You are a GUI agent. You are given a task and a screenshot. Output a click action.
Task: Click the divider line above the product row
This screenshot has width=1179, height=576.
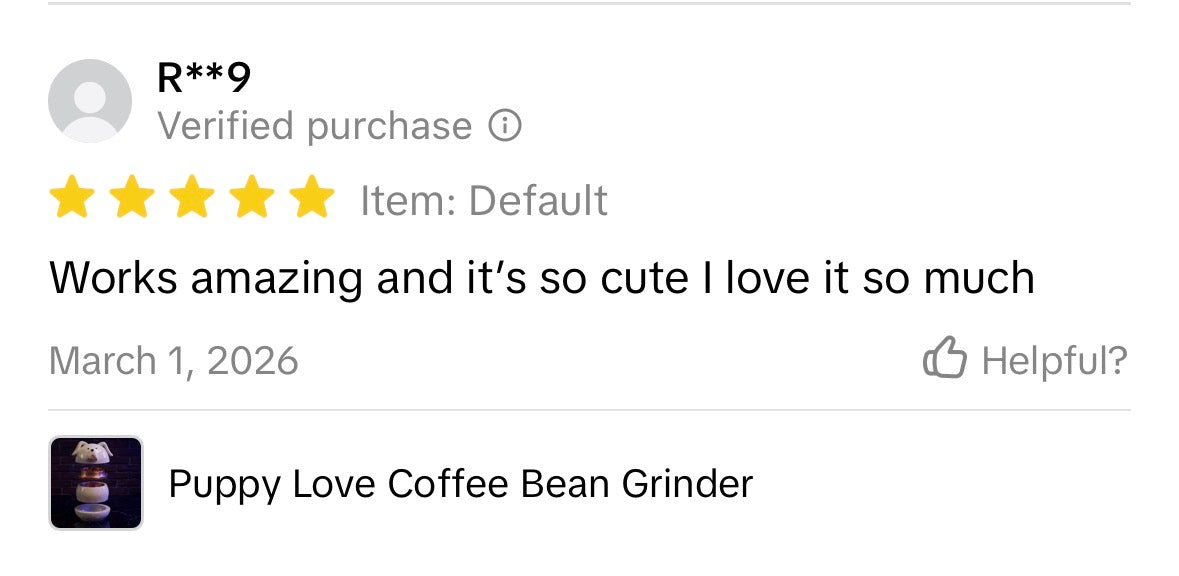click(x=589, y=410)
